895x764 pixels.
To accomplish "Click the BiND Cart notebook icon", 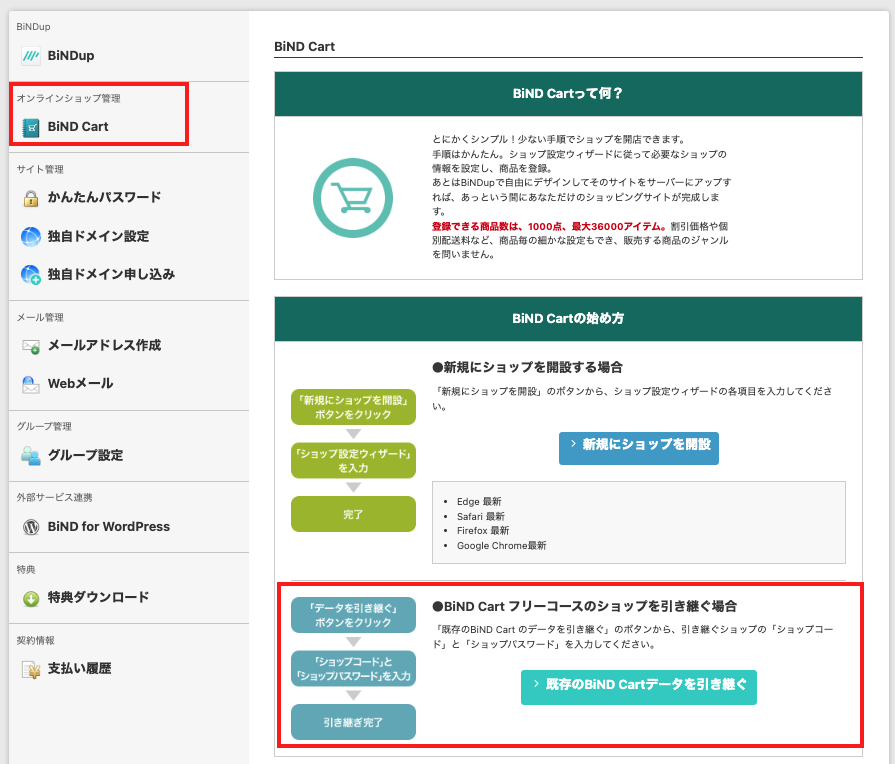I will point(31,127).
